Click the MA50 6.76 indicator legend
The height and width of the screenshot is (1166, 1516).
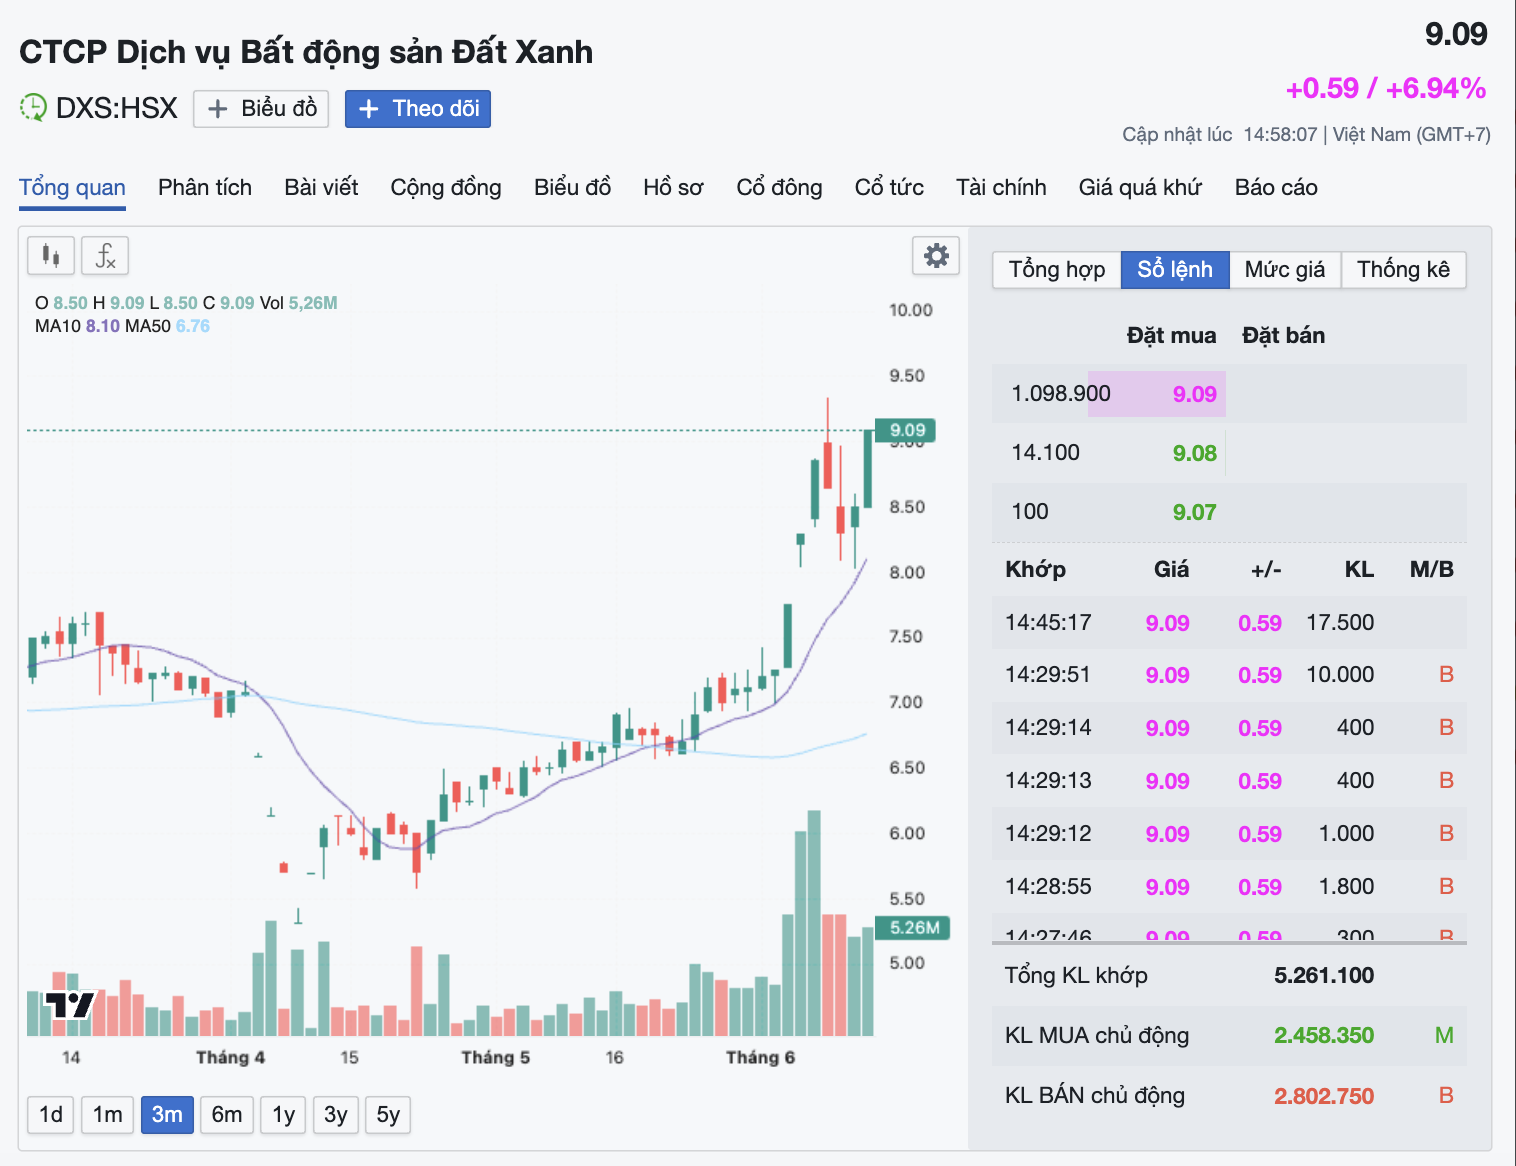[167, 326]
